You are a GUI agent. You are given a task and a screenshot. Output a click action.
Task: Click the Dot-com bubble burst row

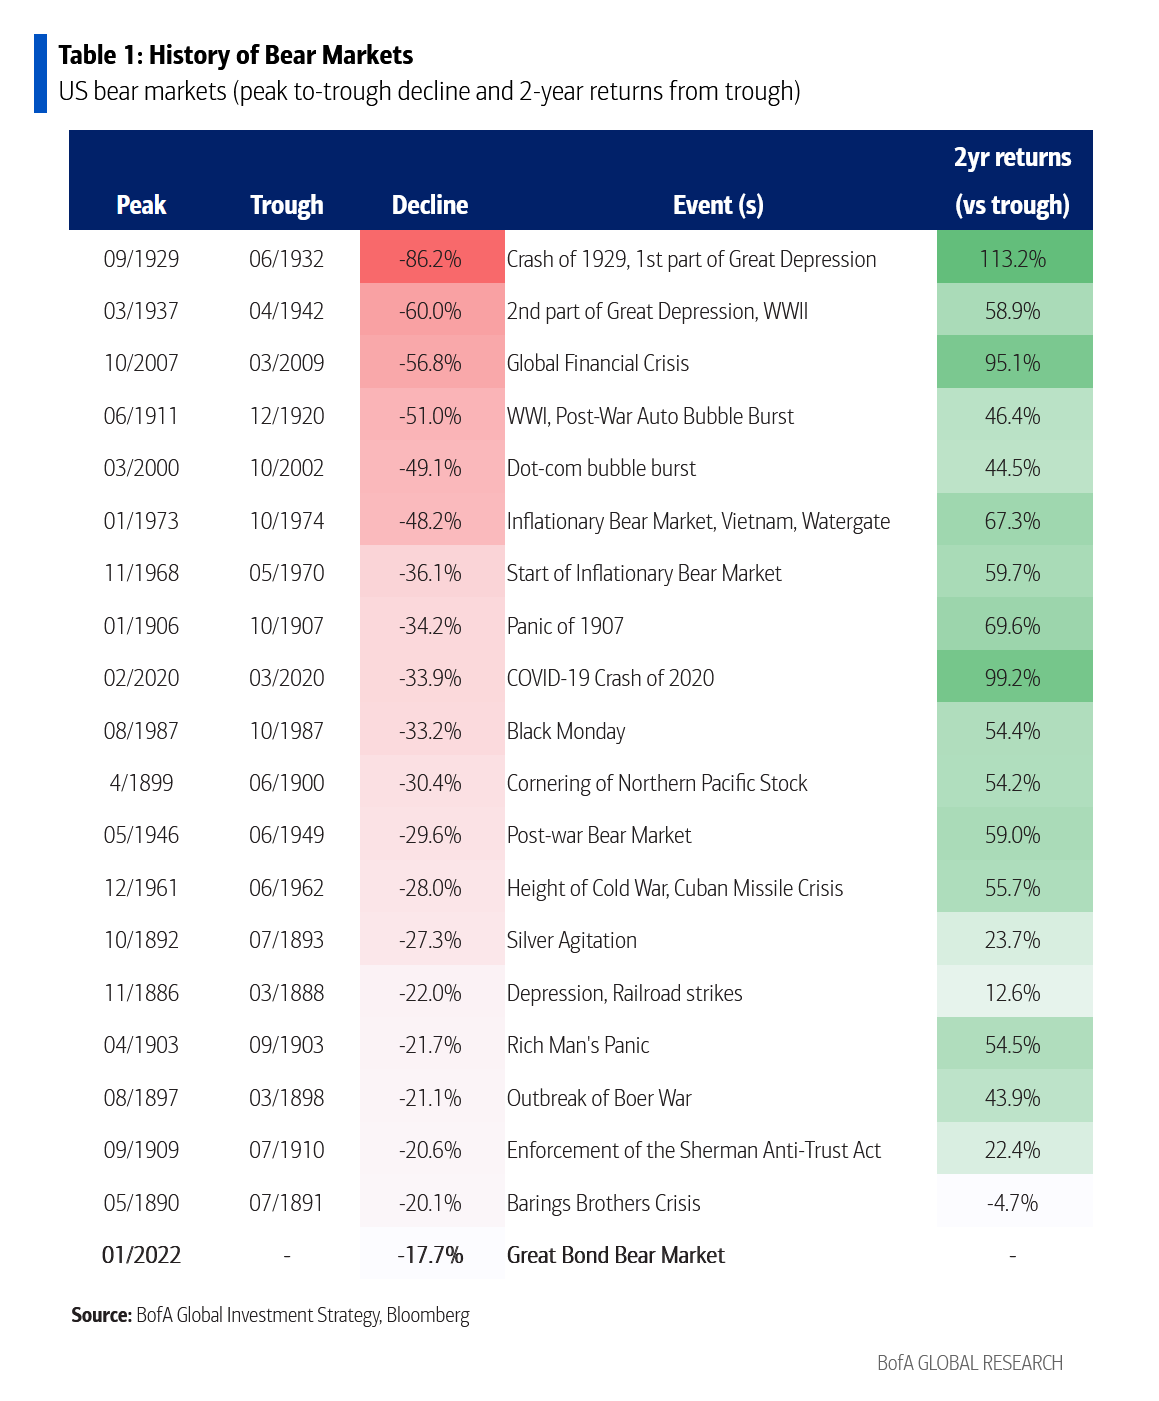pyautogui.click(x=580, y=468)
